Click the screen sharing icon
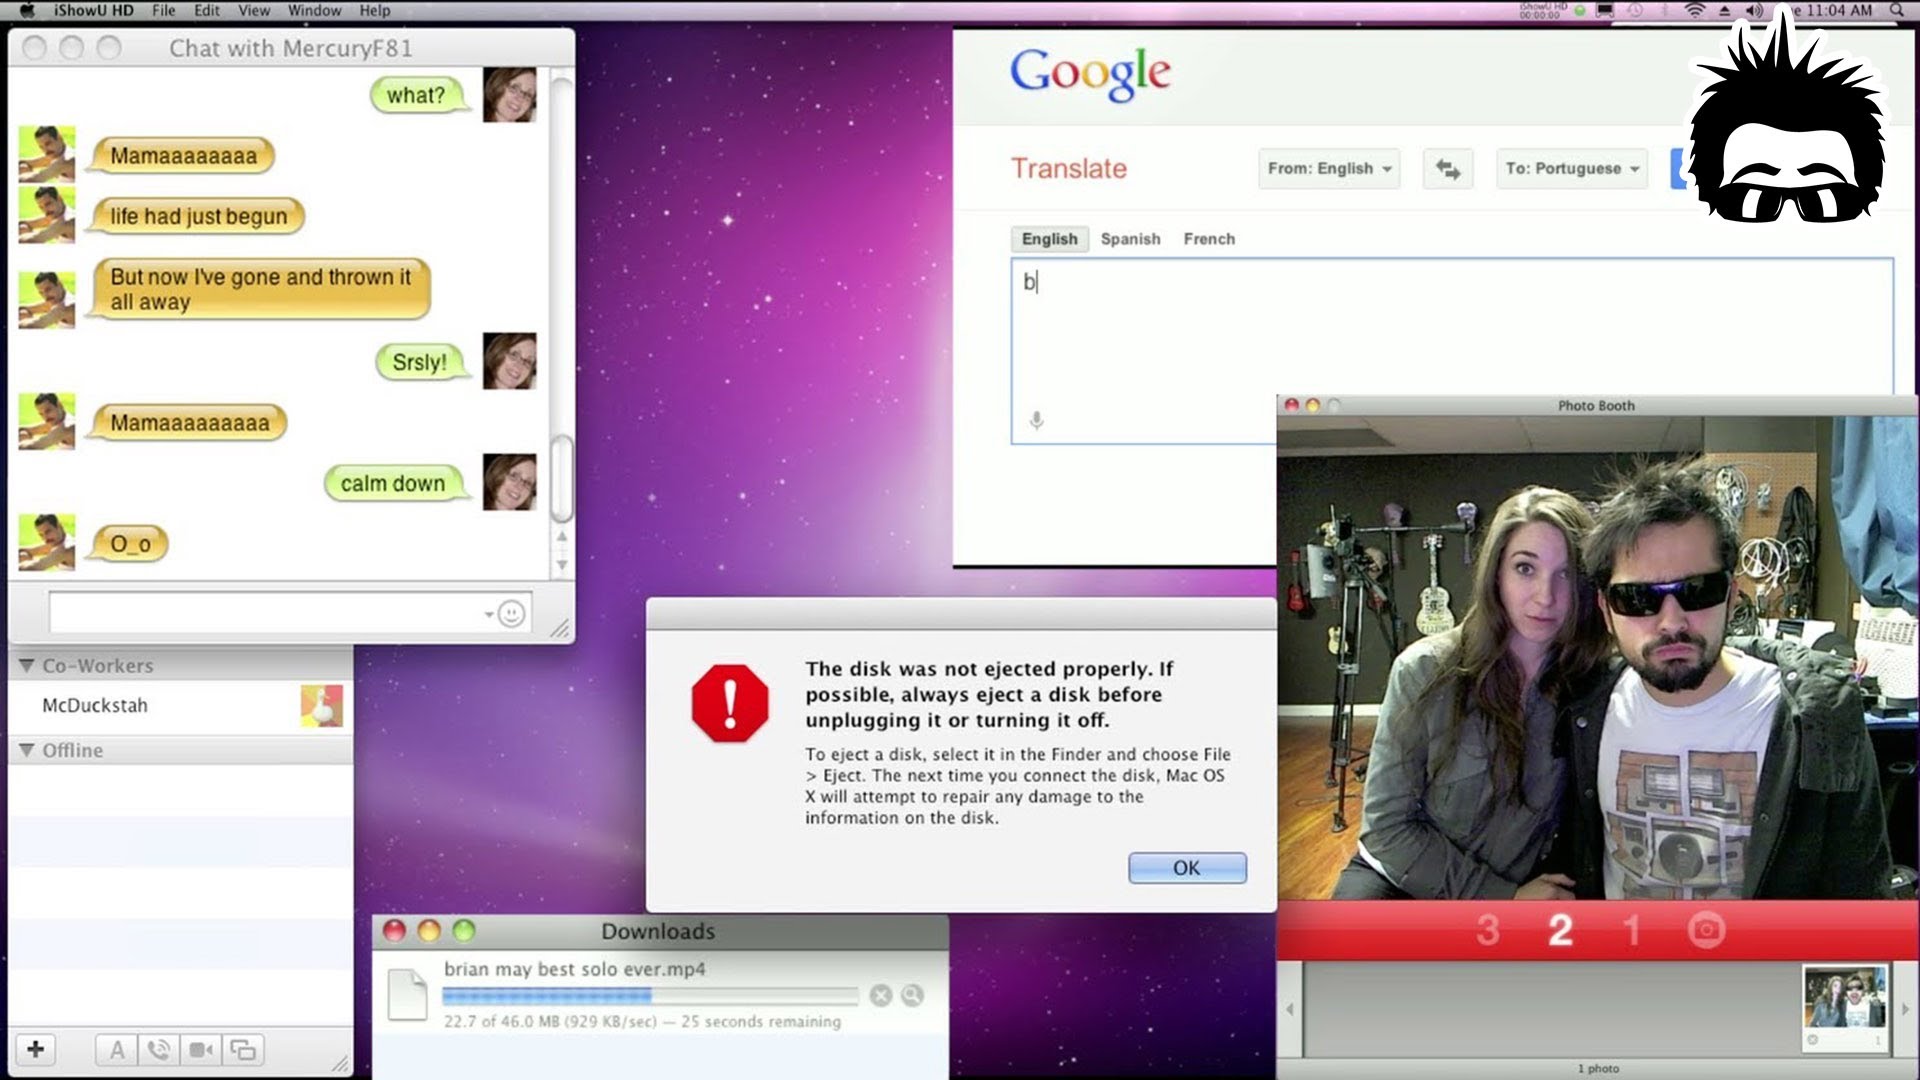The width and height of the screenshot is (1920, 1080). (x=243, y=1050)
